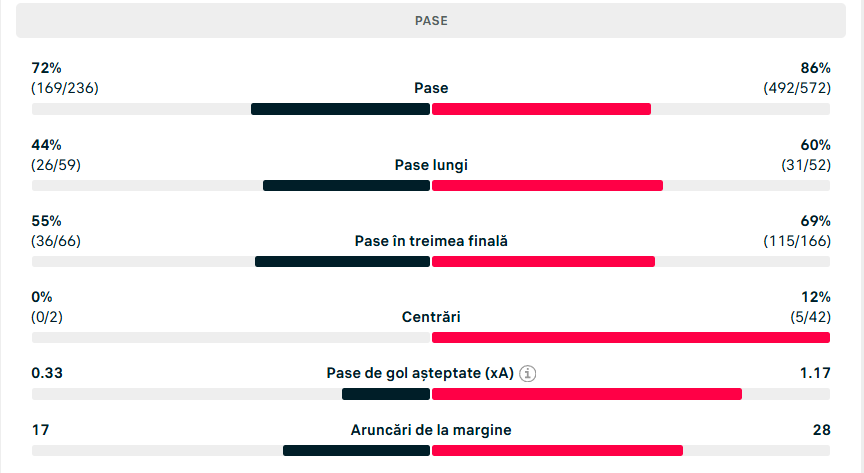Click the 17 throw-ins value on the left

[x=41, y=430]
